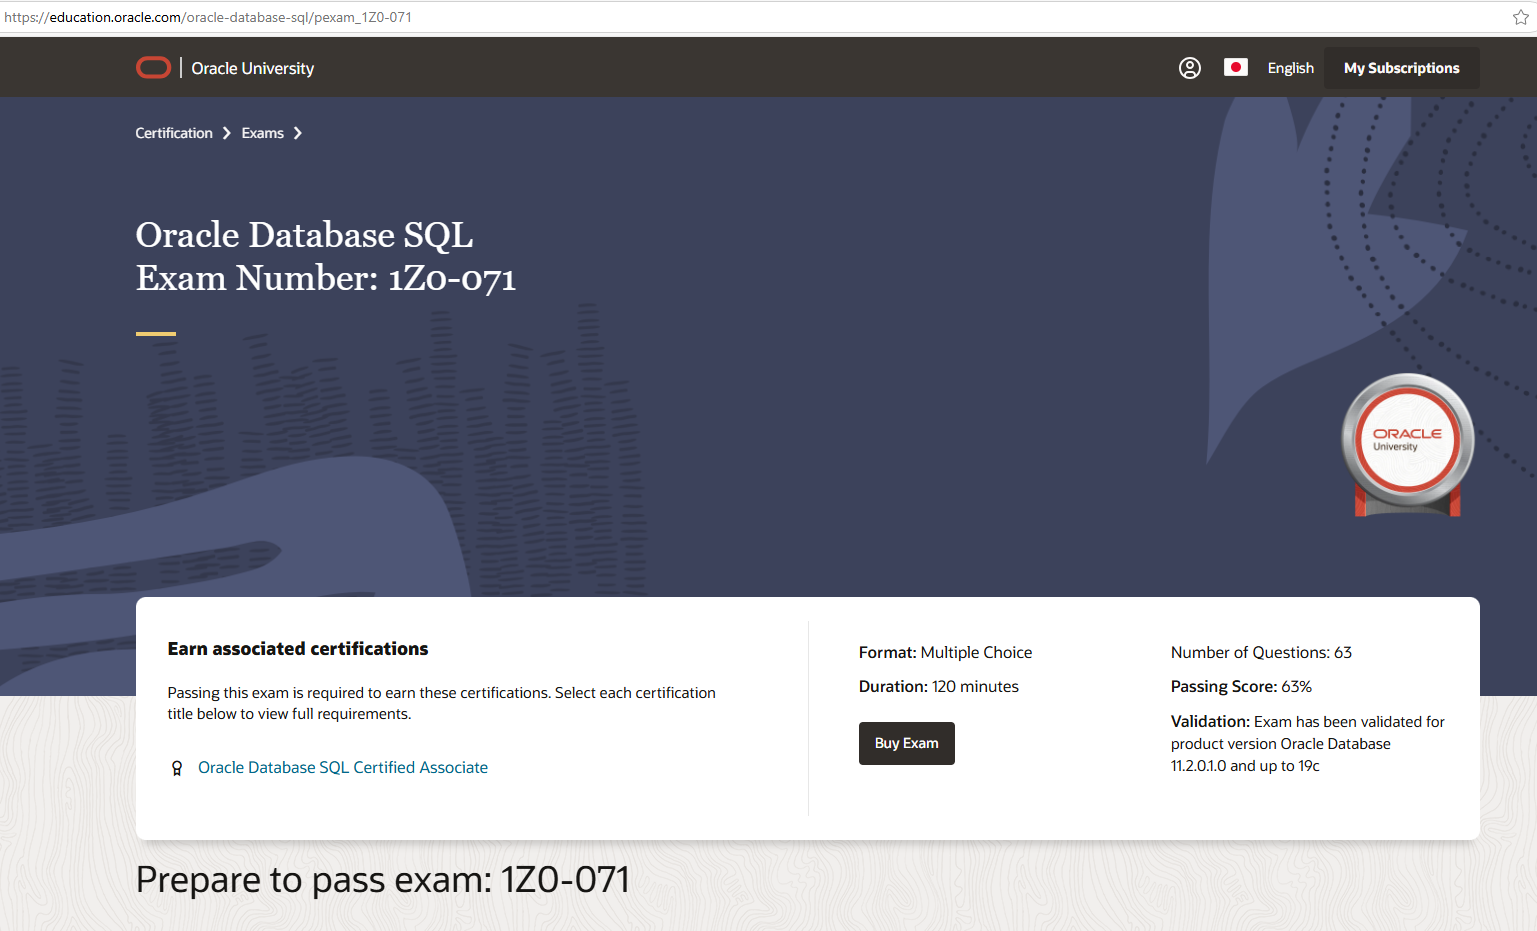This screenshot has width=1537, height=931.
Task: Select the certification badge icon beside Certified Associate
Action: coord(177,767)
